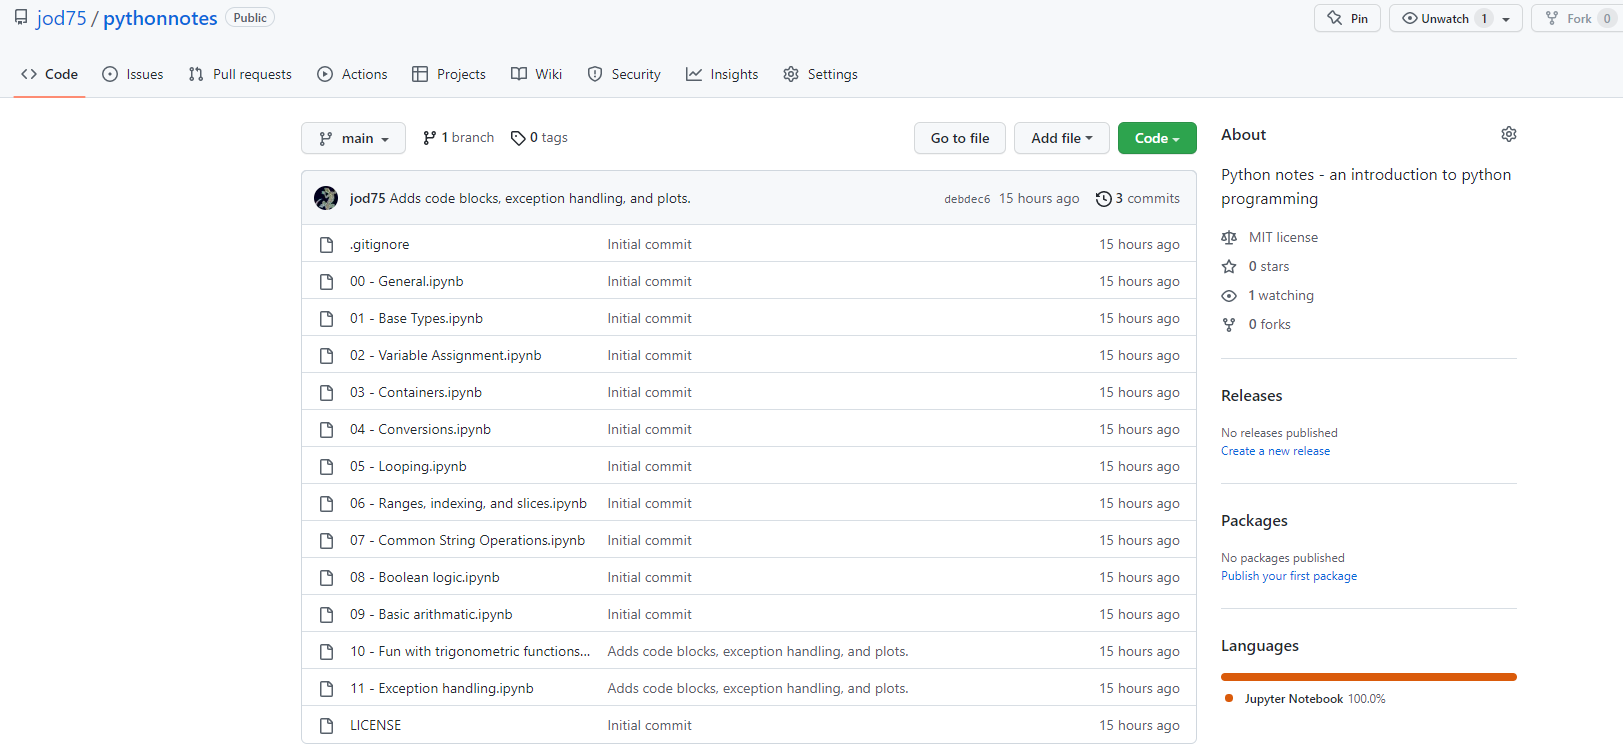Click the About section gear icon
1623x750 pixels.
pyautogui.click(x=1508, y=134)
